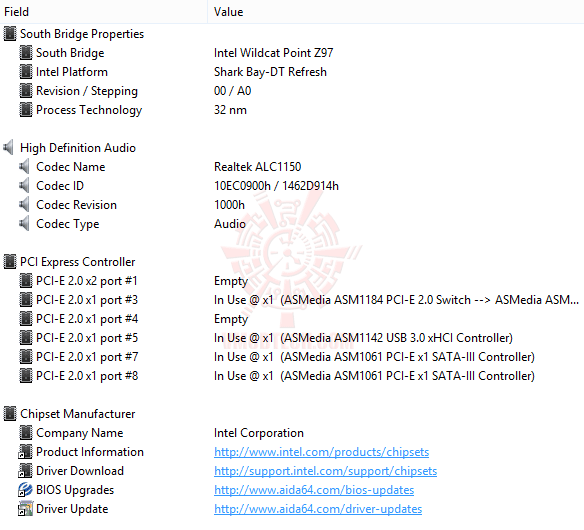Image resolution: width=584 pixels, height=530 pixels.
Task: Click the value 1000h
Action: 229,205
